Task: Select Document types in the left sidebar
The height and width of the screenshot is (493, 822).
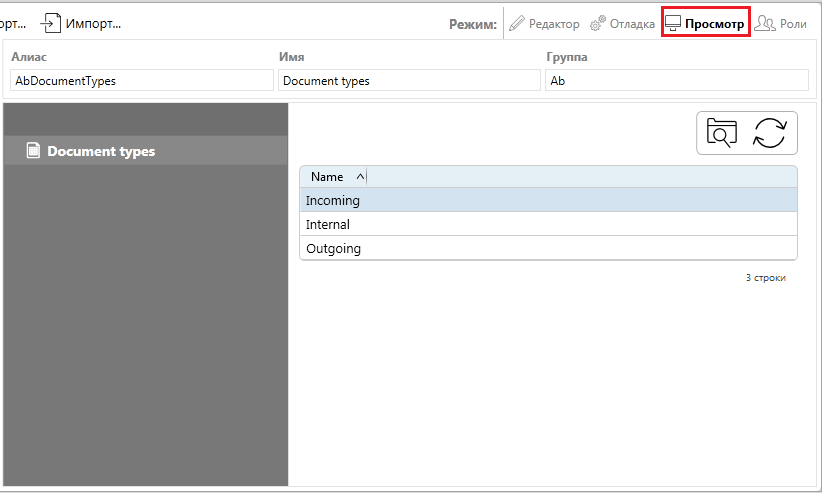Action: [x=101, y=151]
